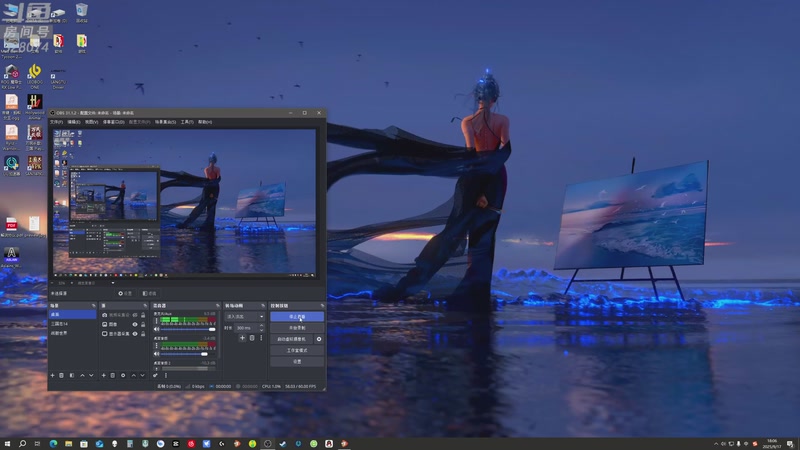Show the hidden video capture device source
The image size is (800, 450).
click(135, 315)
